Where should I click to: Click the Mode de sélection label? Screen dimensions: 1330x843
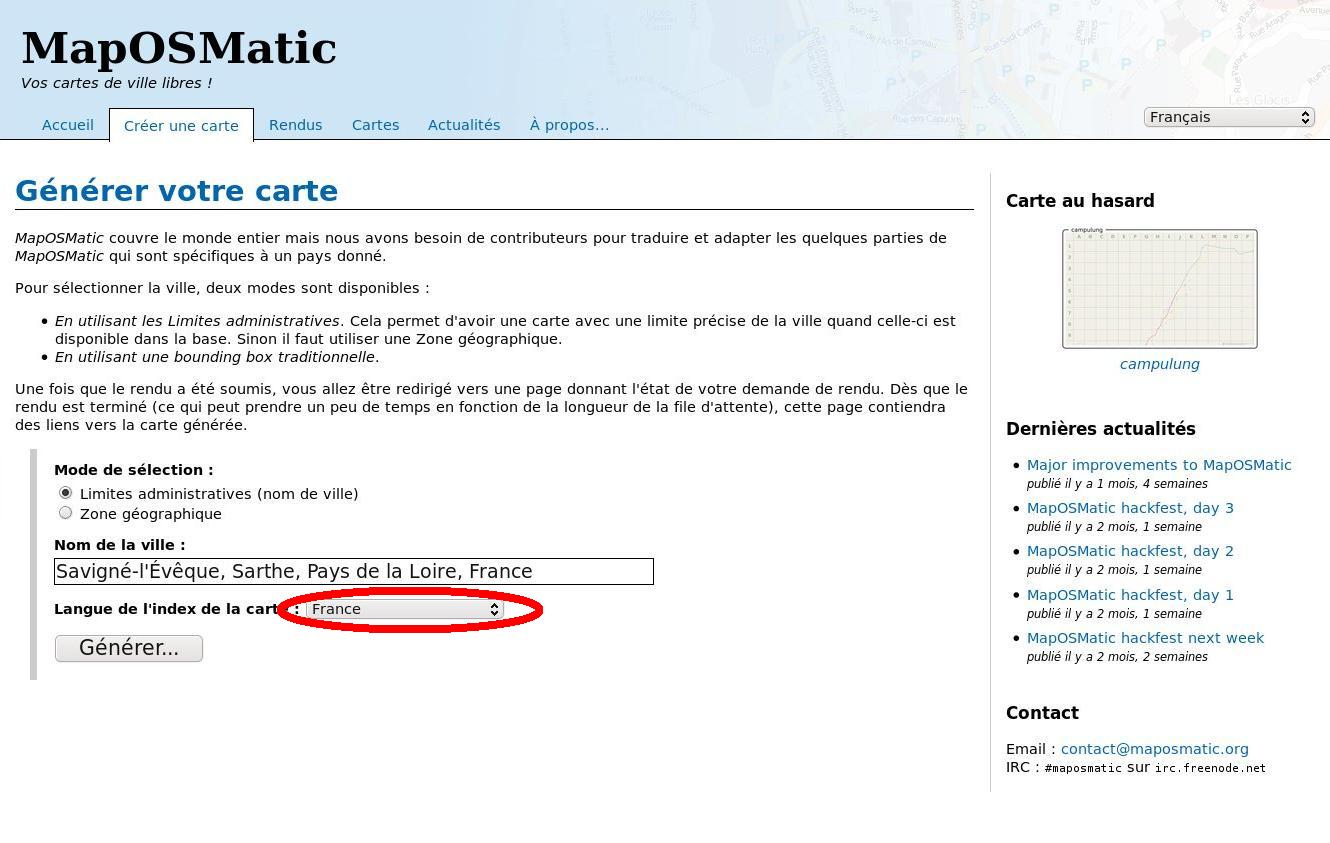pyautogui.click(x=134, y=470)
